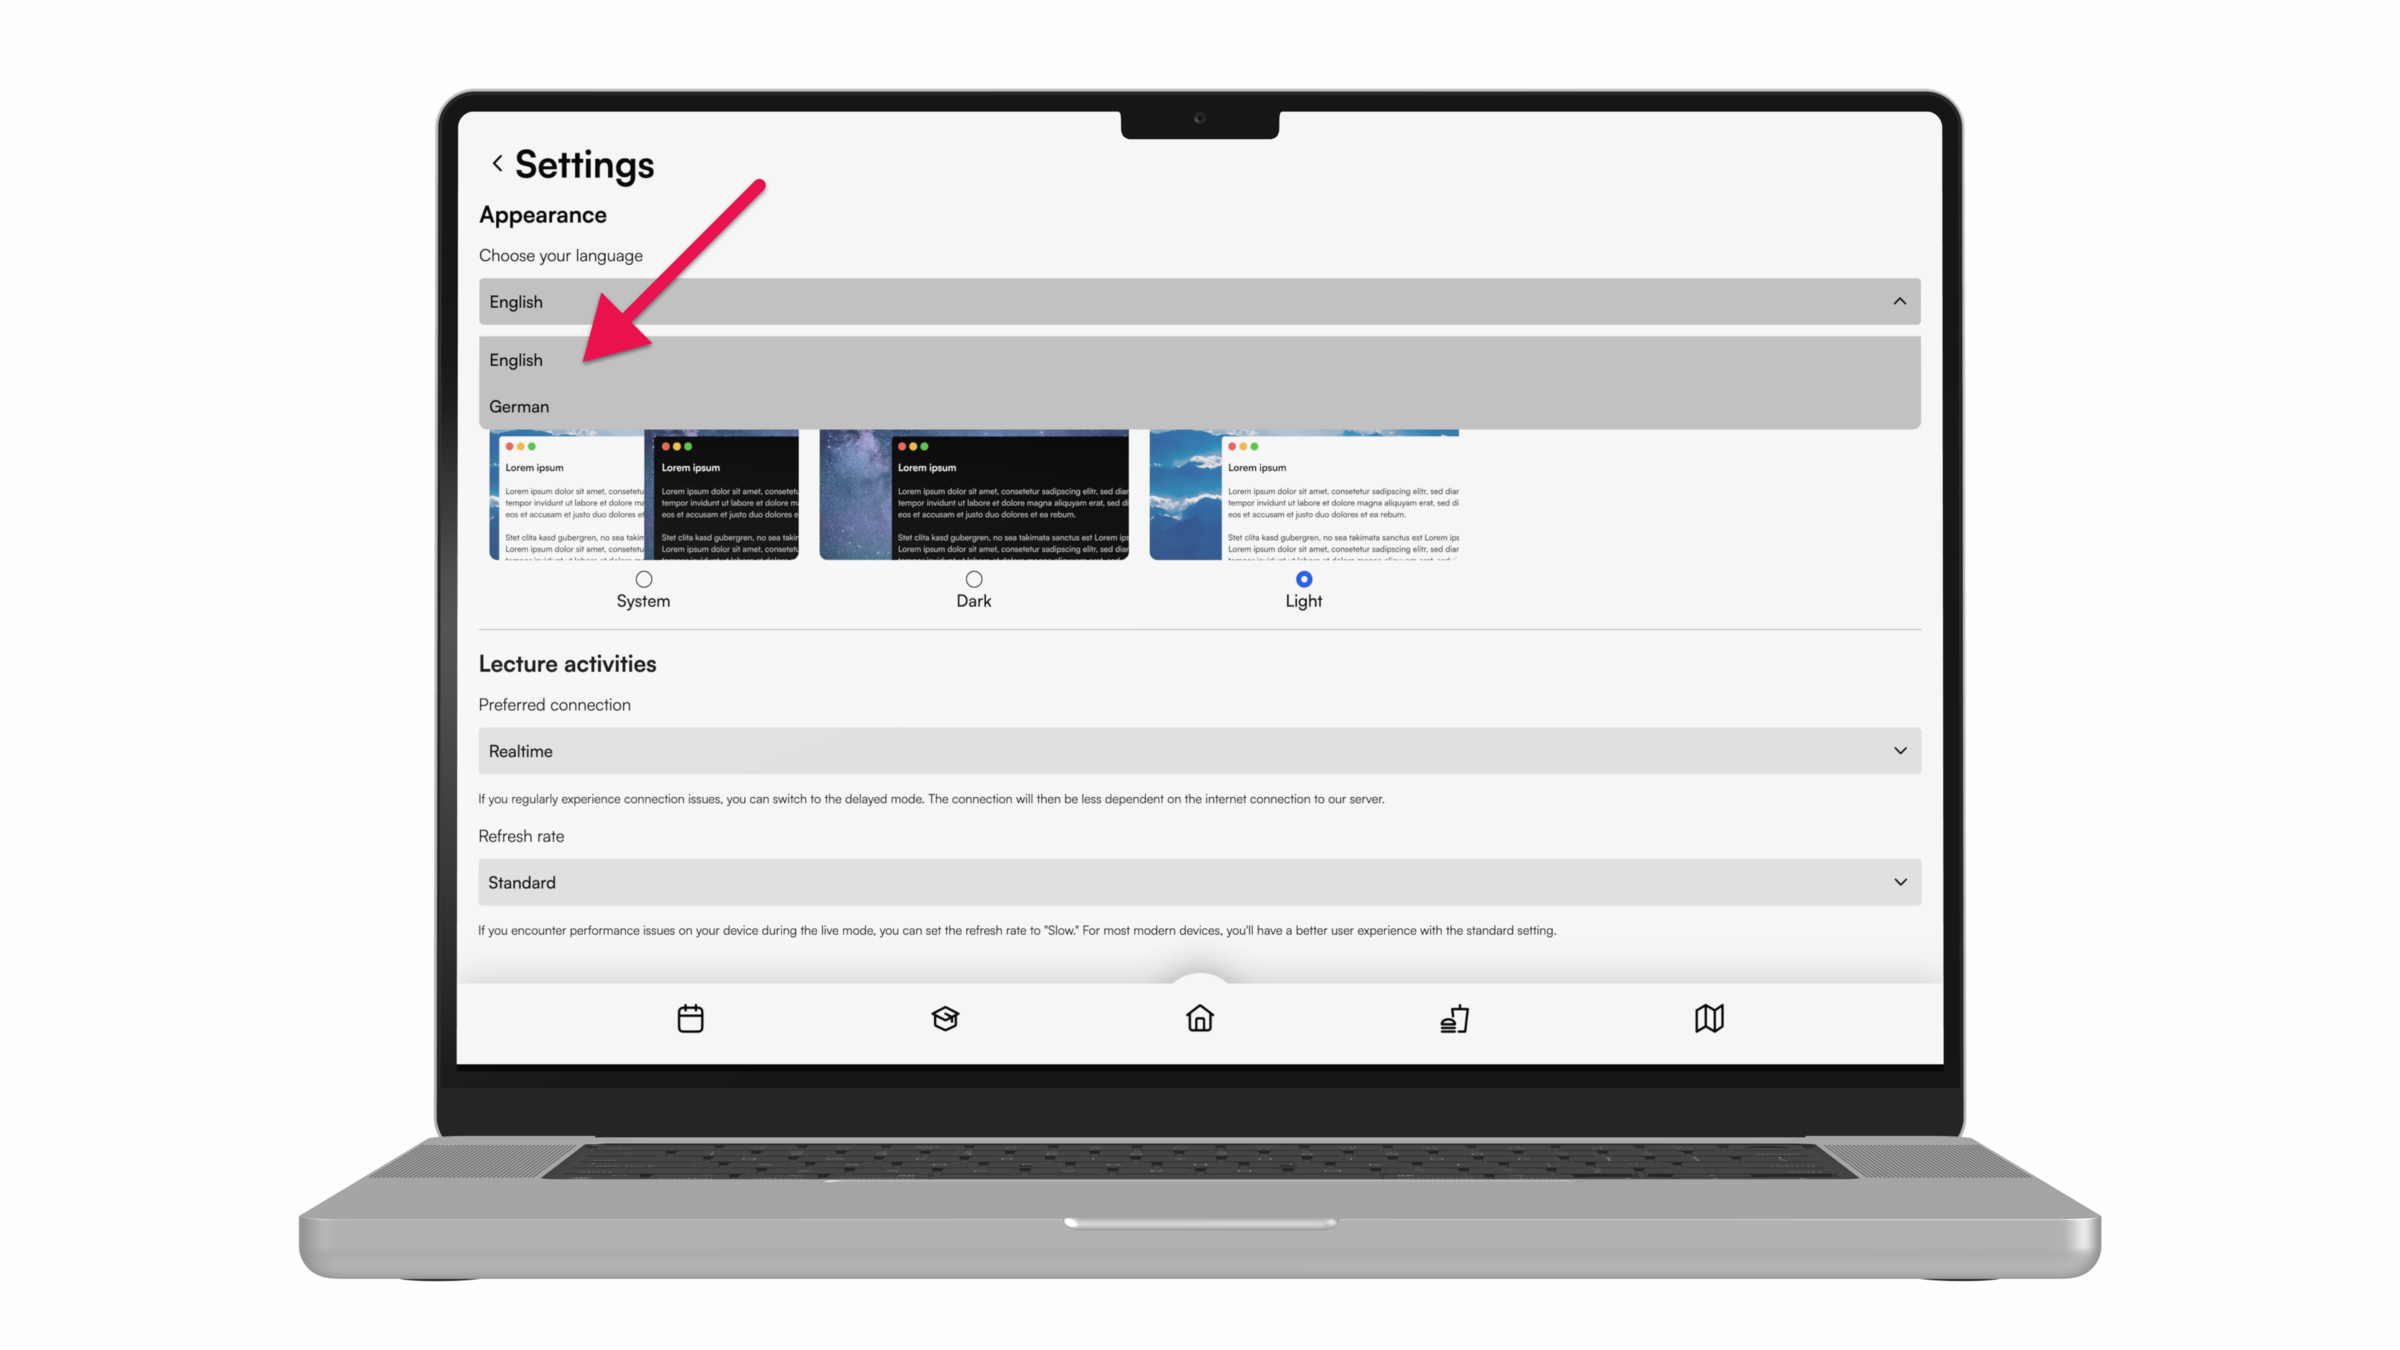Image resolution: width=2400 pixels, height=1350 pixels.
Task: Select the System theme radio button
Action: coord(644,579)
